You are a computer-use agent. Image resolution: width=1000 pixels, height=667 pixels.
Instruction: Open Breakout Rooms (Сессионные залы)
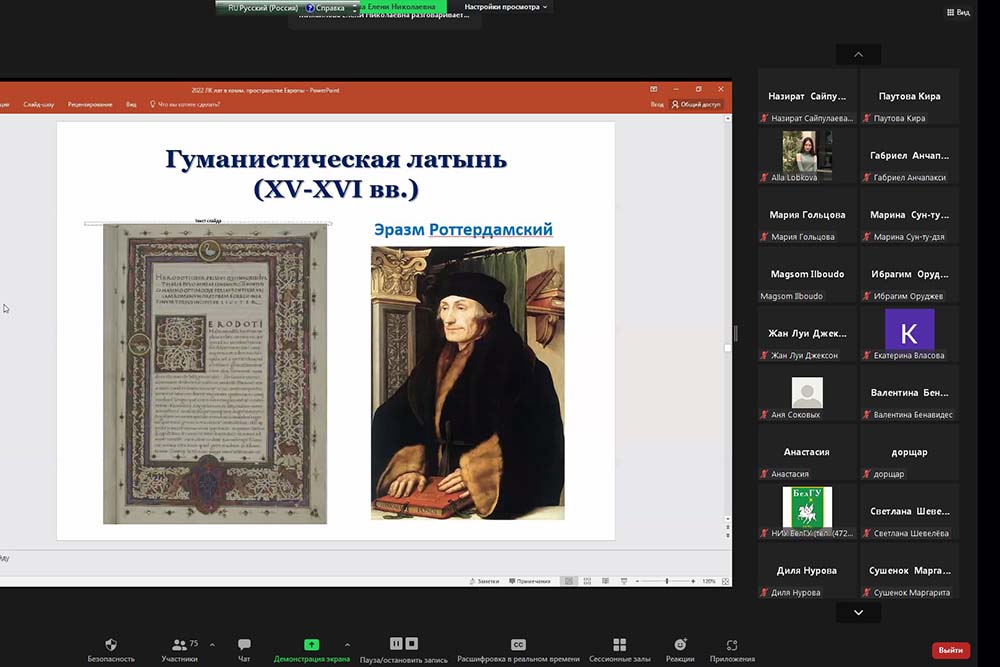click(619, 645)
